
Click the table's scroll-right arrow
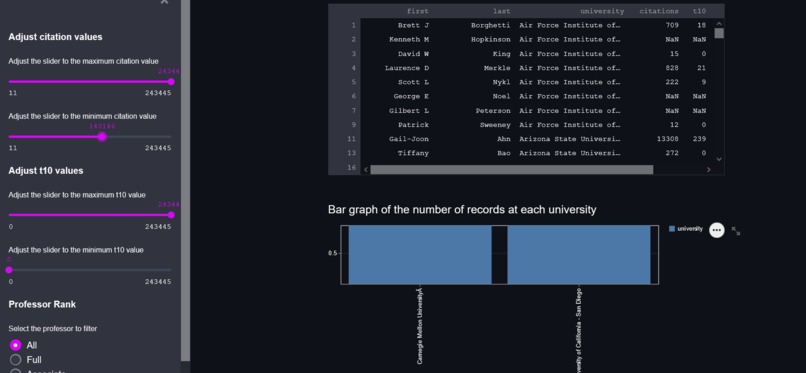point(708,169)
